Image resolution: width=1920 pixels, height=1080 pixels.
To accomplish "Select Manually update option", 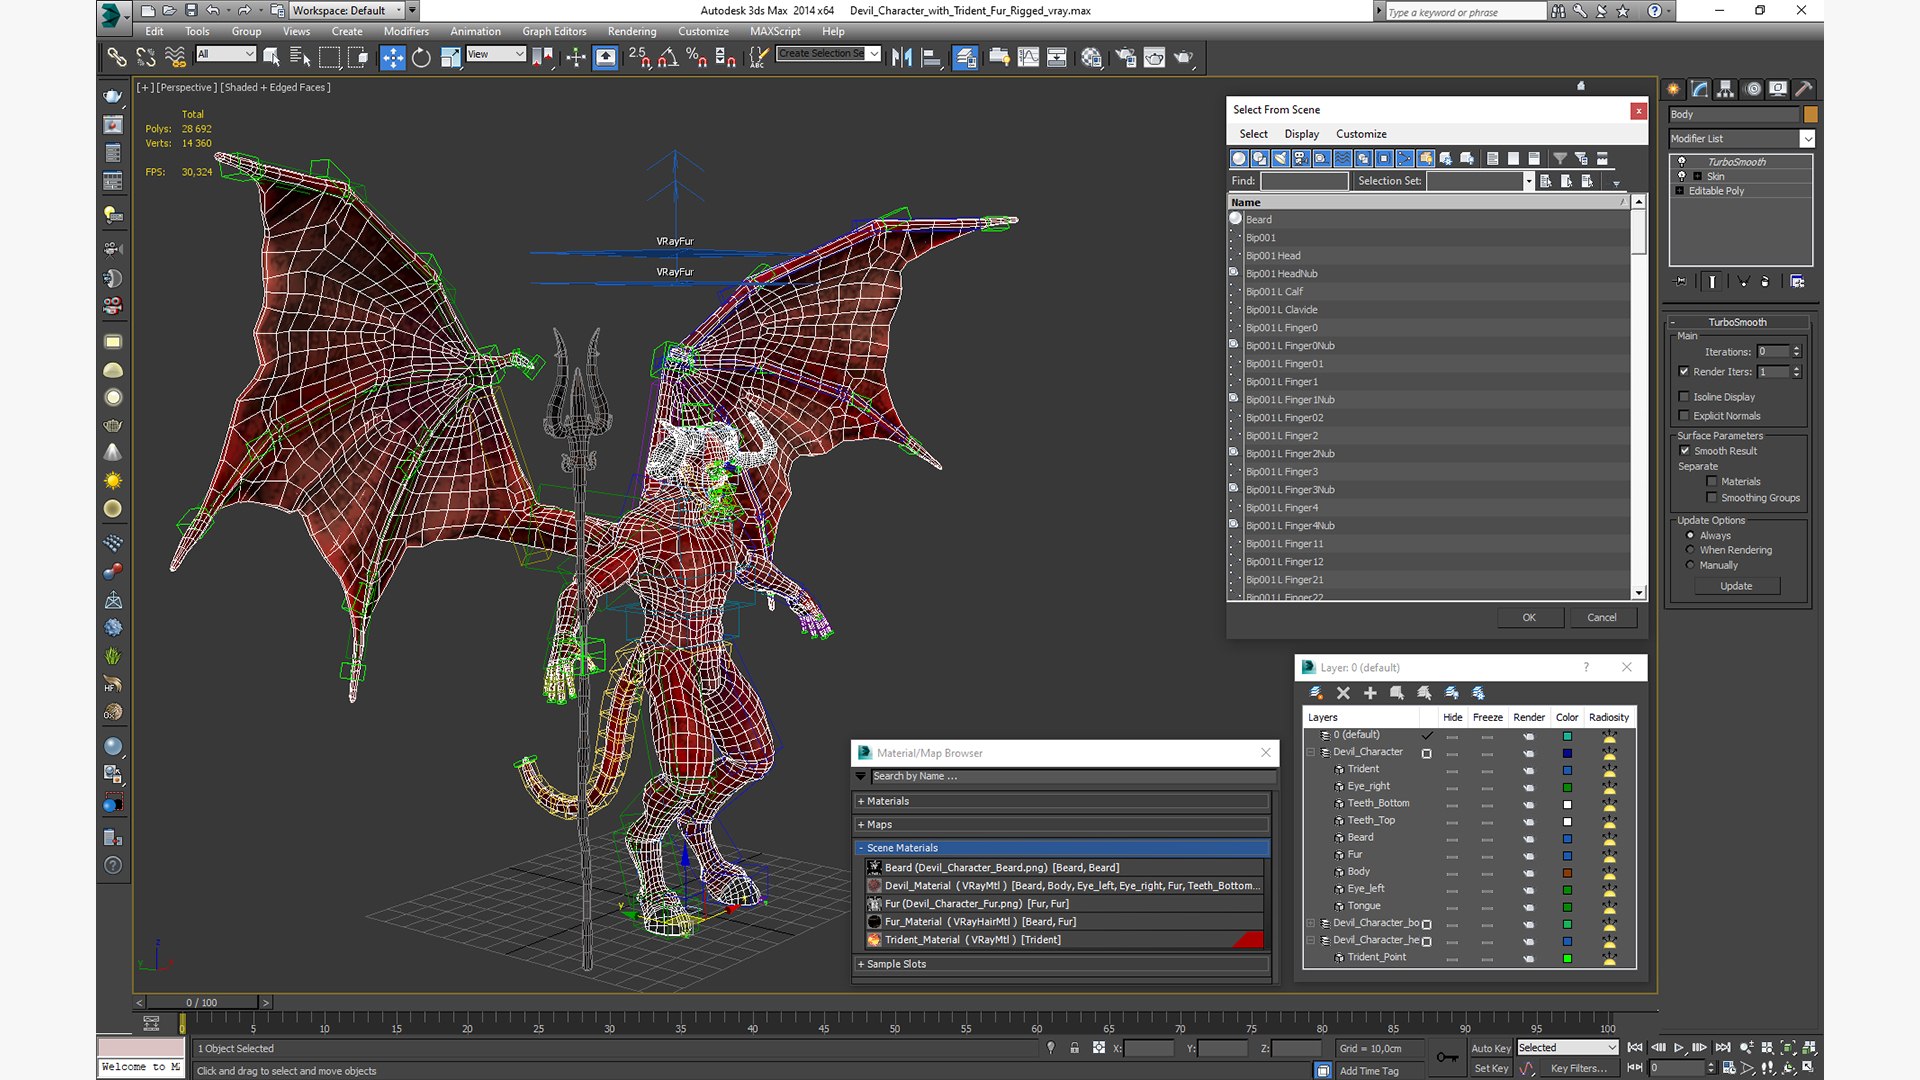I will [x=1691, y=565].
